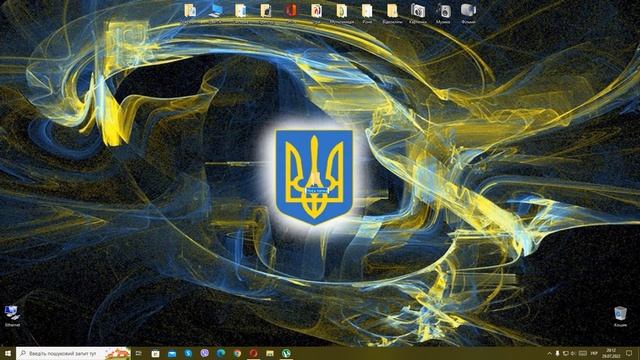Open the Opera browser taskbar icon

(253, 353)
